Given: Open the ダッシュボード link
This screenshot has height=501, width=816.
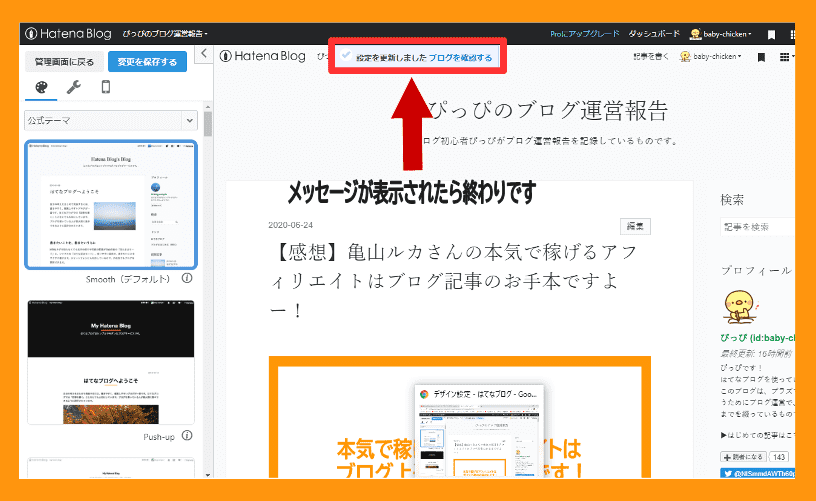Looking at the screenshot, I should [x=654, y=34].
